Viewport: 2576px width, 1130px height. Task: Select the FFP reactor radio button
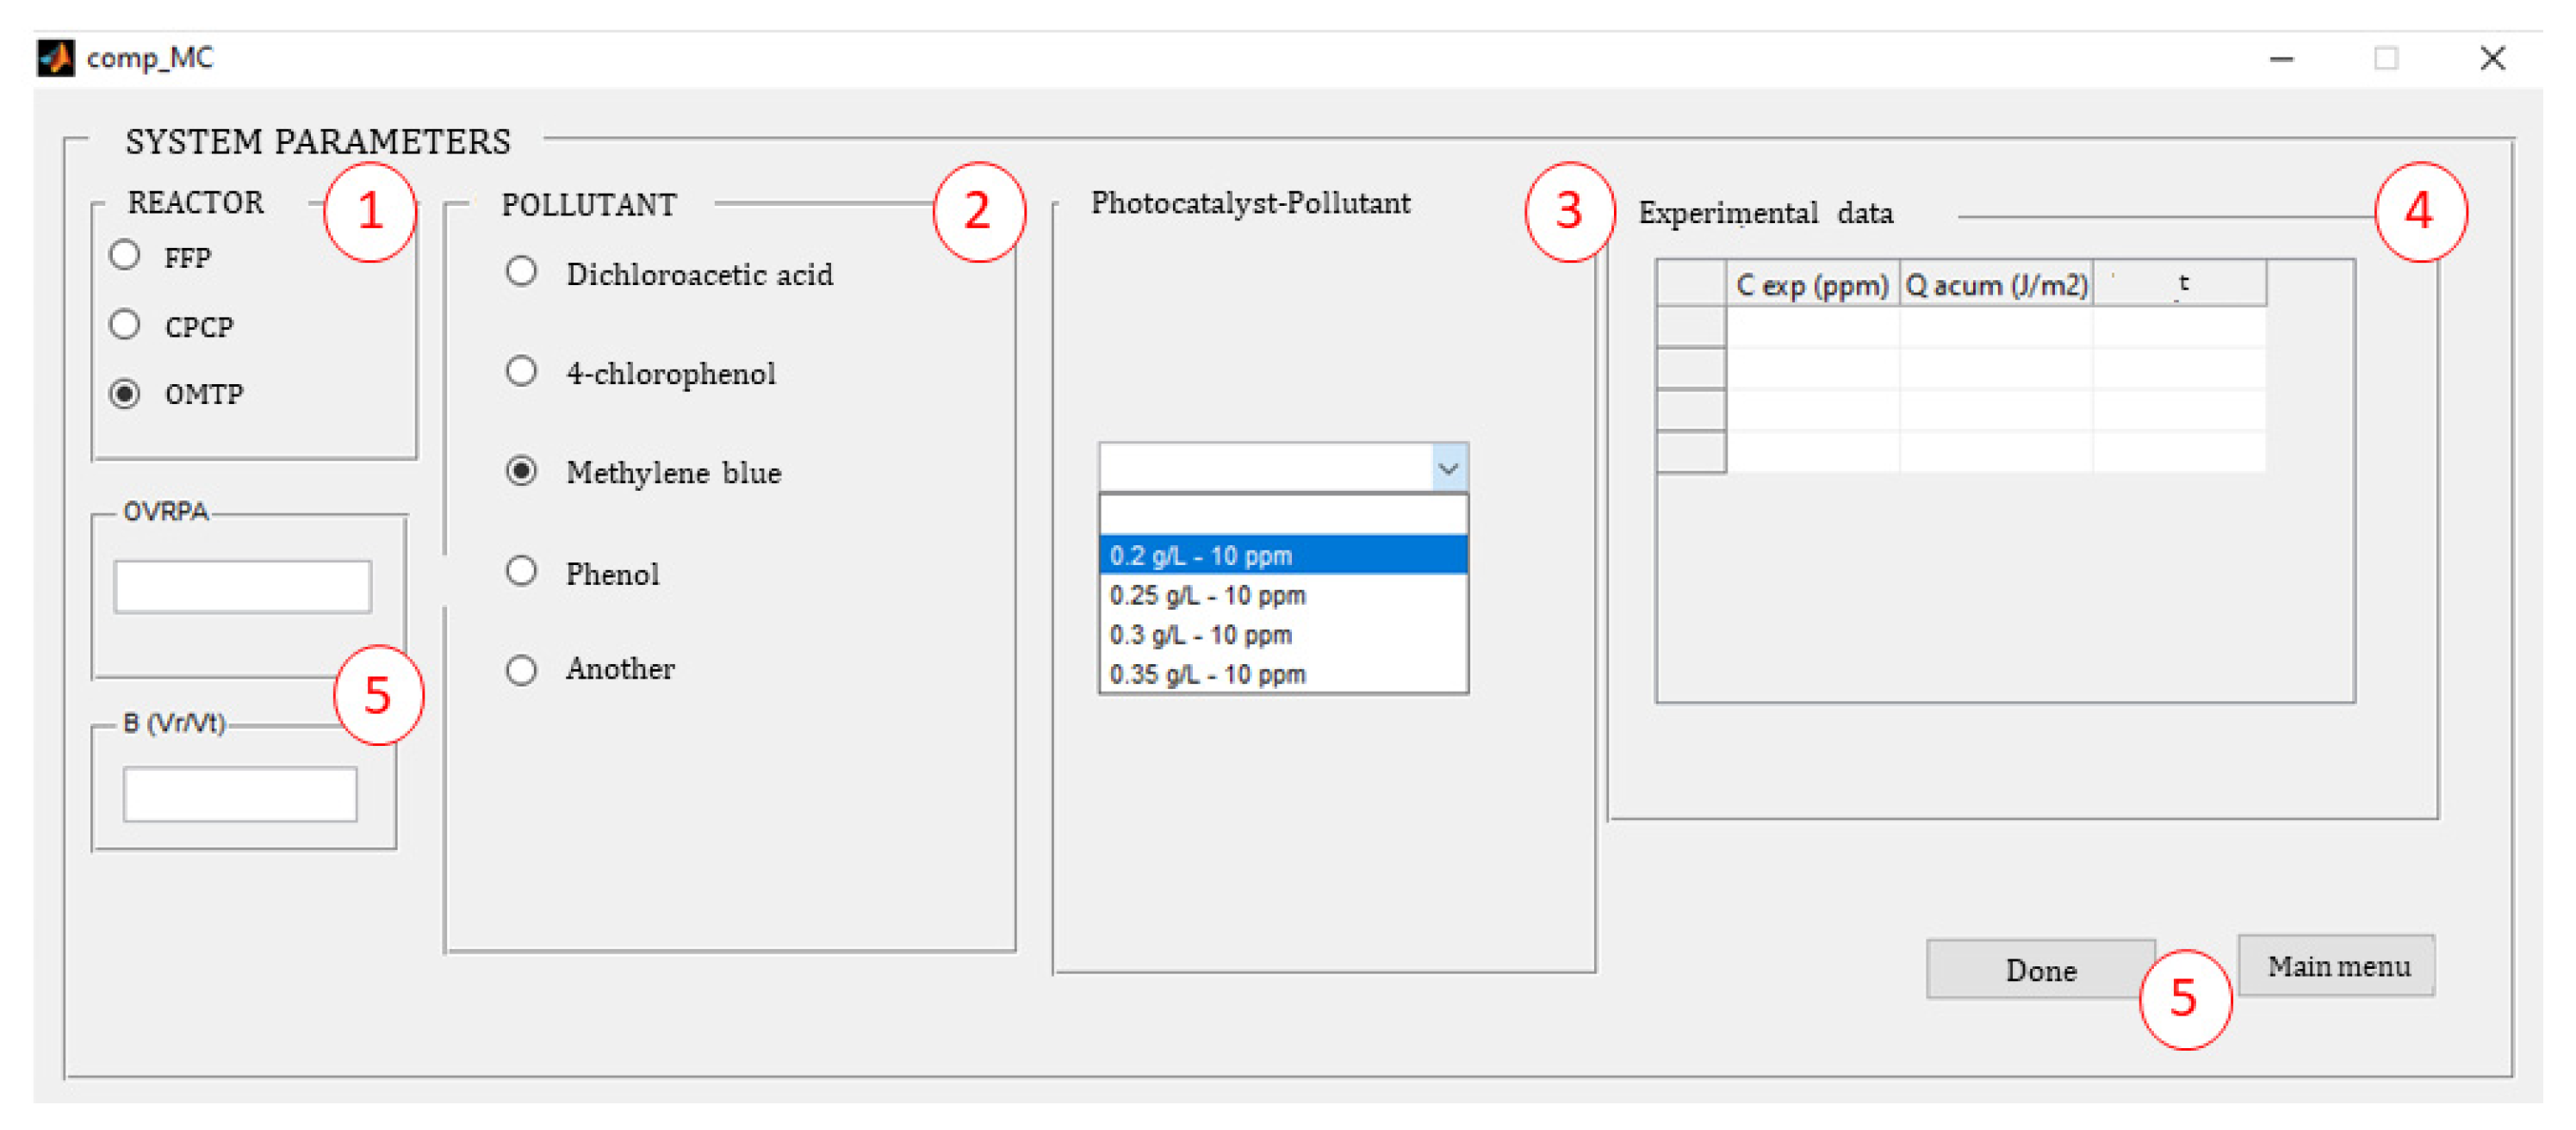125,256
